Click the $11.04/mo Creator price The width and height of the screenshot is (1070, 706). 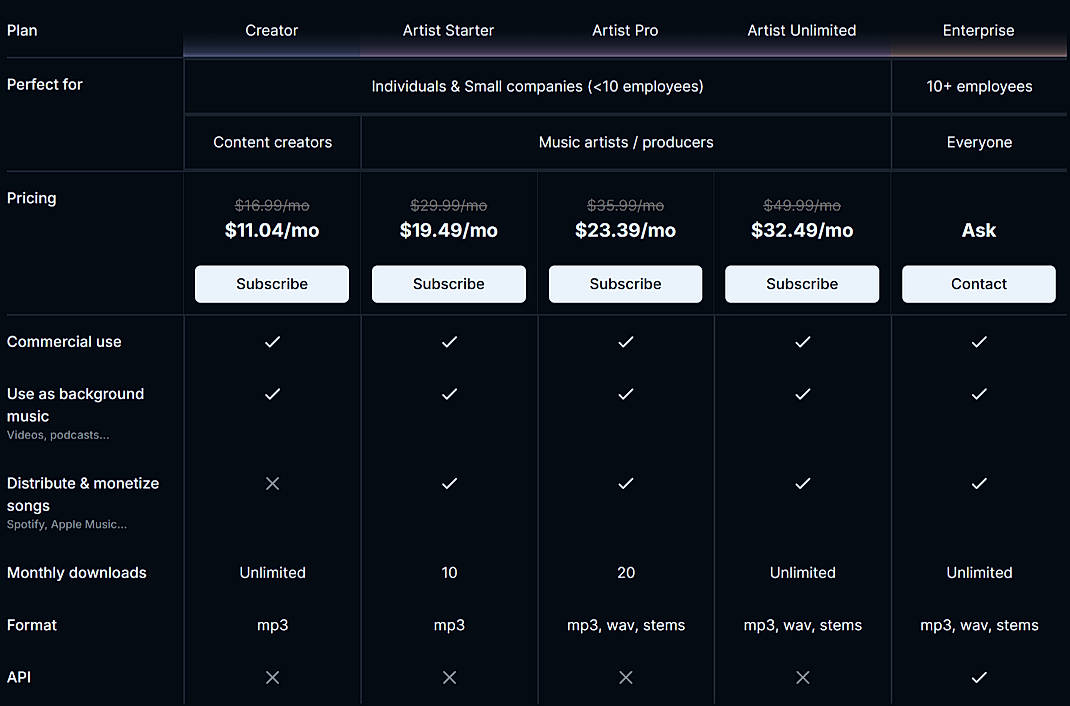point(272,231)
